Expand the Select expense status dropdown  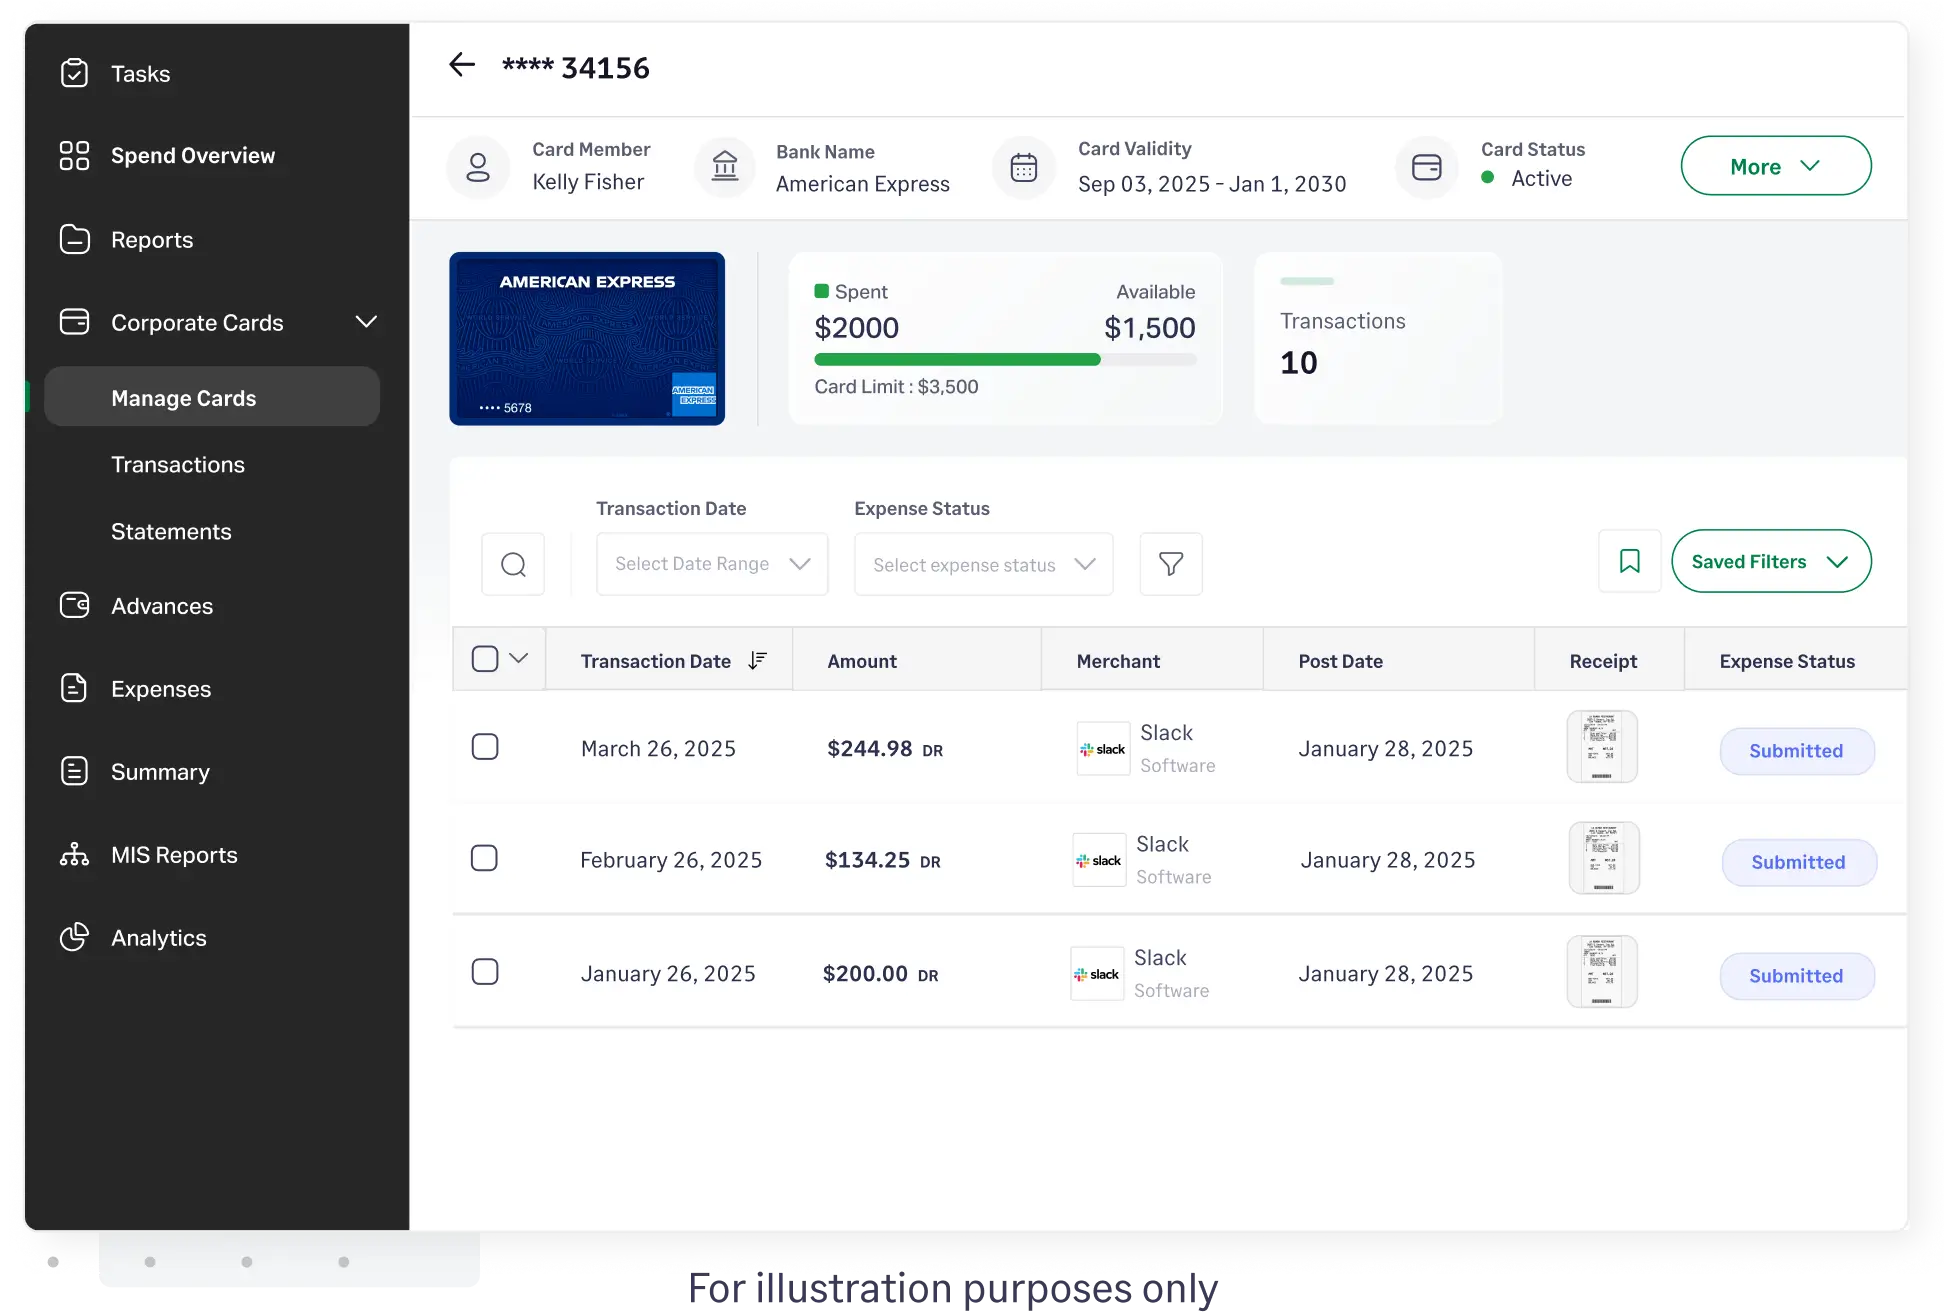983,564
